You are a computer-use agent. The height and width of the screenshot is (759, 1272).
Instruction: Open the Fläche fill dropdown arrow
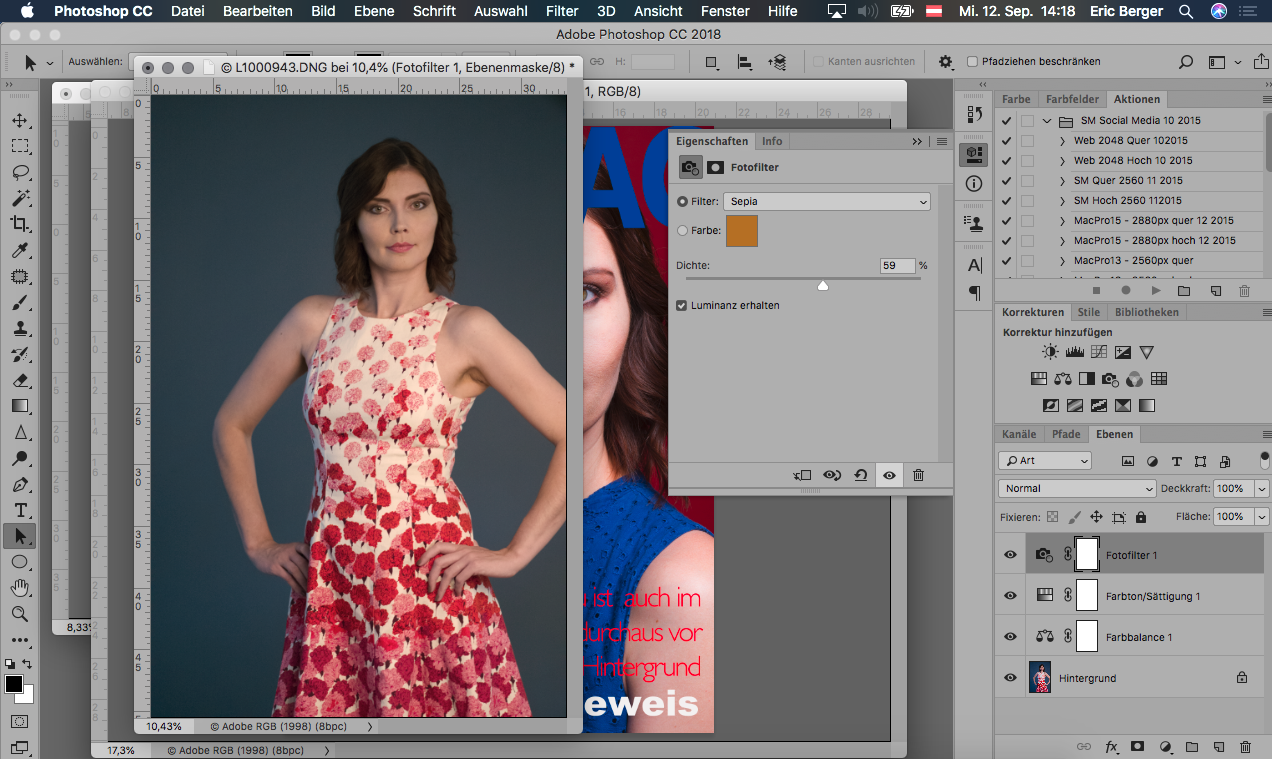click(x=1261, y=517)
